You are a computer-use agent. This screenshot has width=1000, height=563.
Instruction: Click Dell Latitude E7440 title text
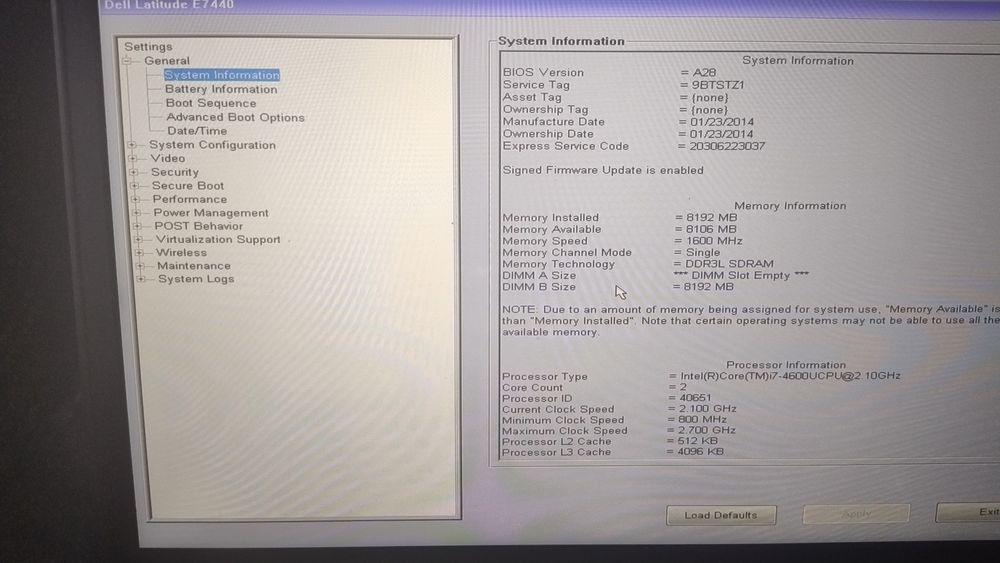point(169,5)
